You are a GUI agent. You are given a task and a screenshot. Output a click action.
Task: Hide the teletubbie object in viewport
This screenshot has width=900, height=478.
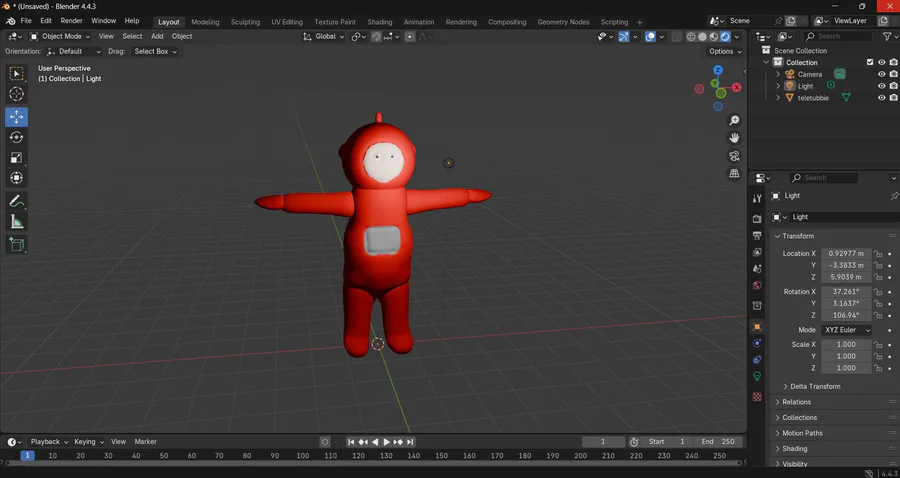(x=882, y=98)
